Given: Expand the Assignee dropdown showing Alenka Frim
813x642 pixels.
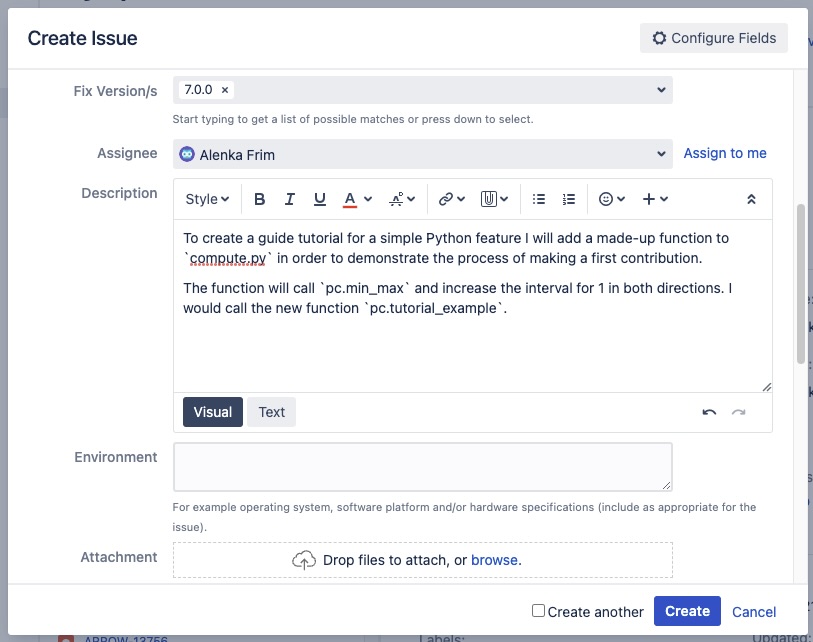Looking at the screenshot, I should 661,154.
